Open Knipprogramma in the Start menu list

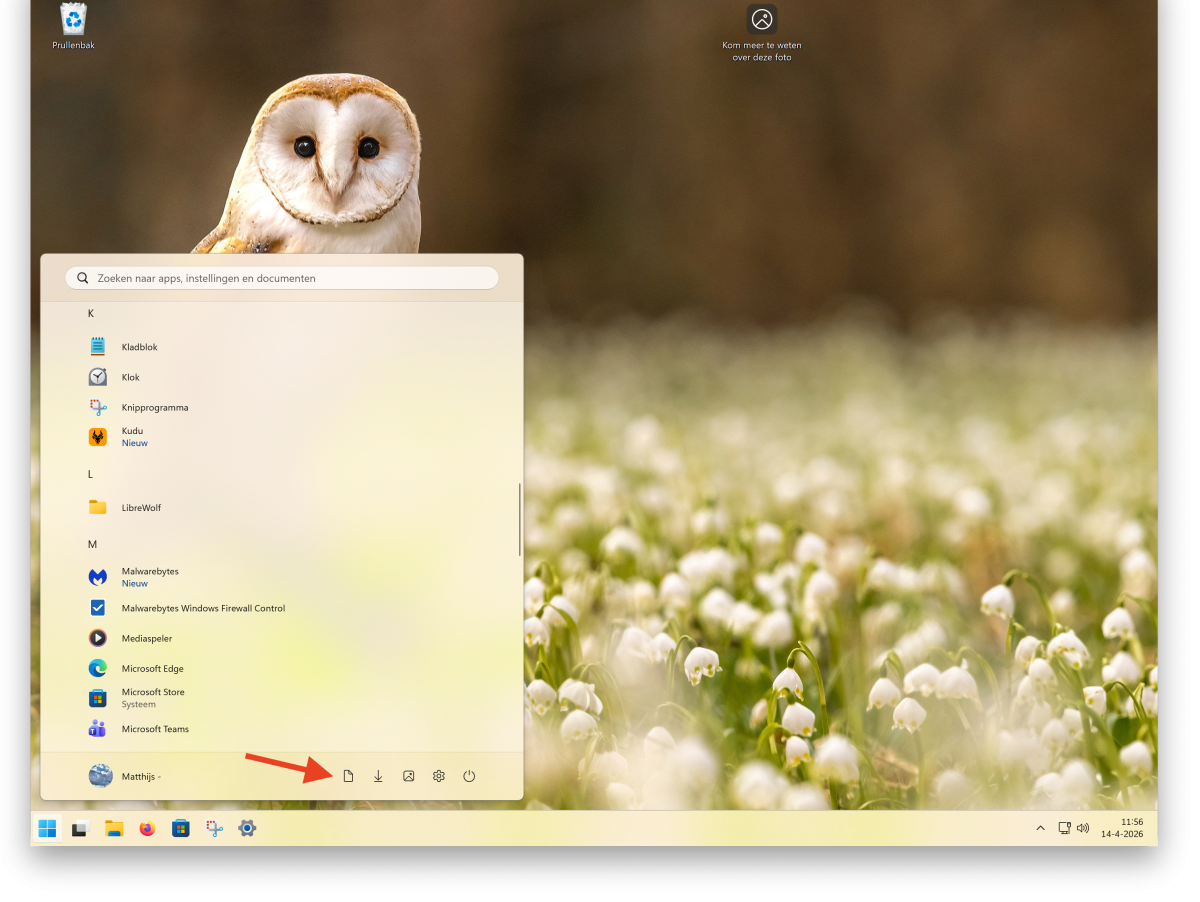coord(154,408)
